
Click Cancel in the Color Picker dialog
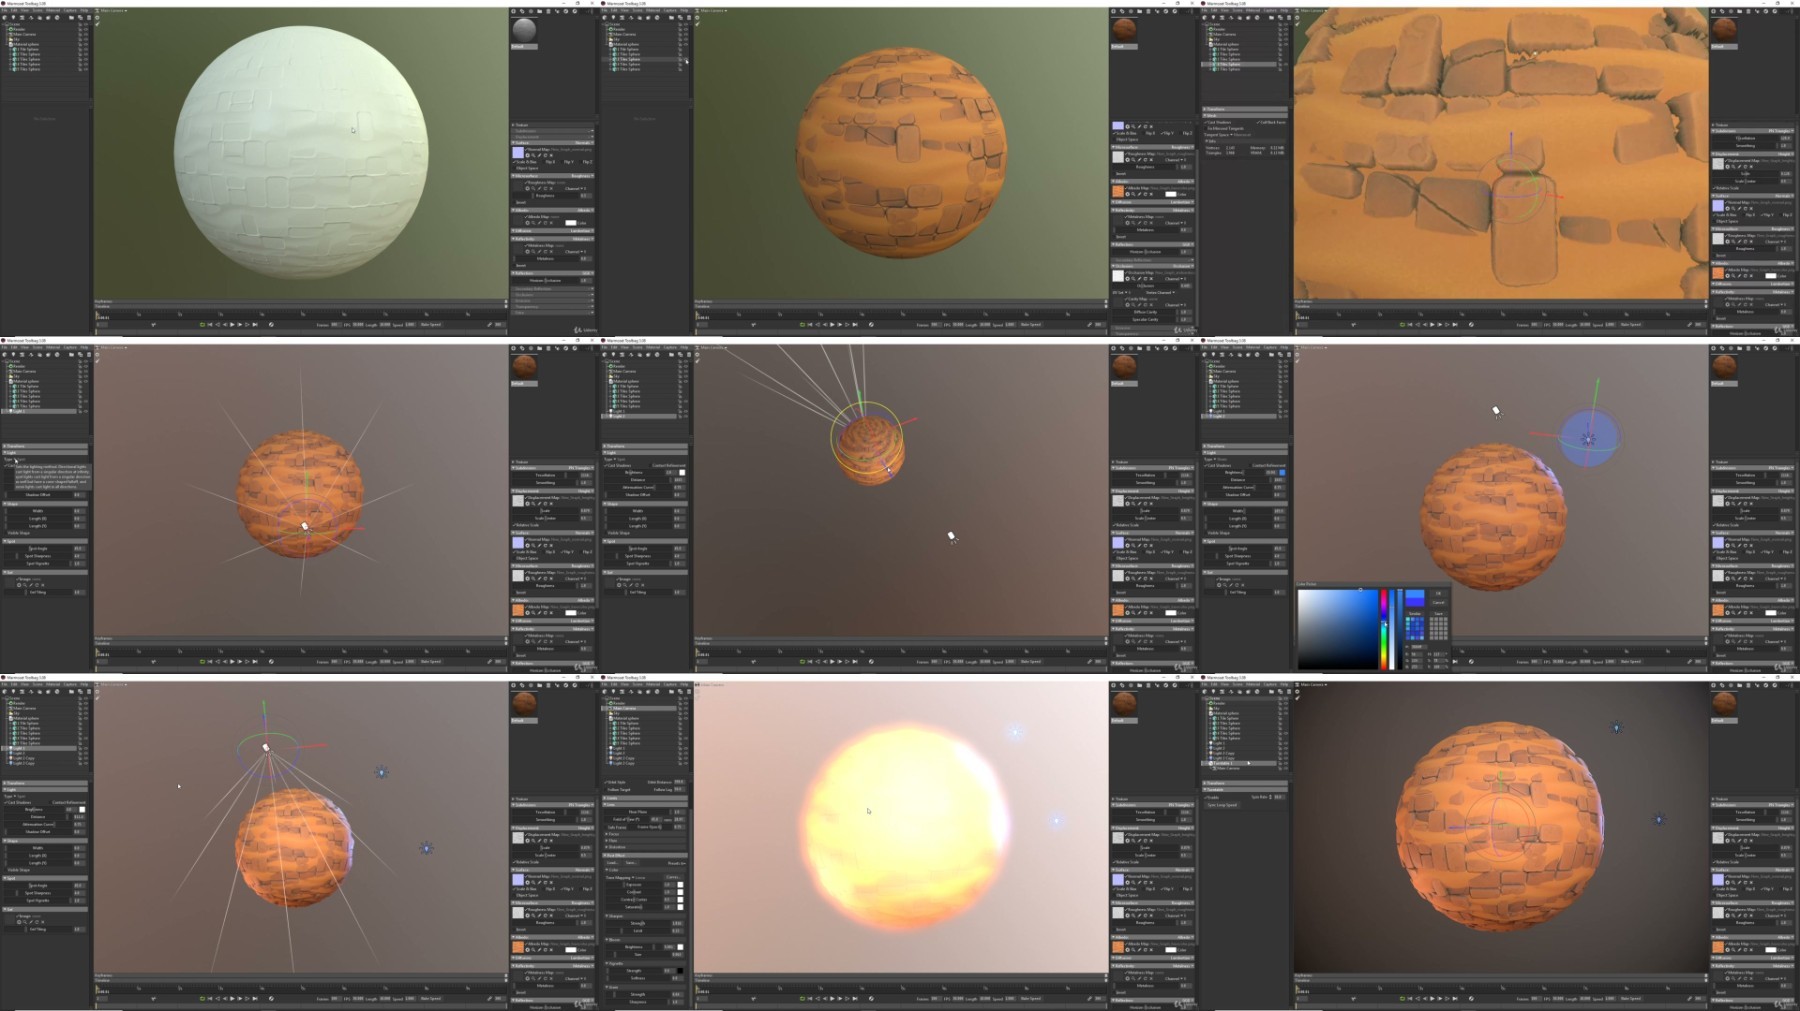[1438, 603]
